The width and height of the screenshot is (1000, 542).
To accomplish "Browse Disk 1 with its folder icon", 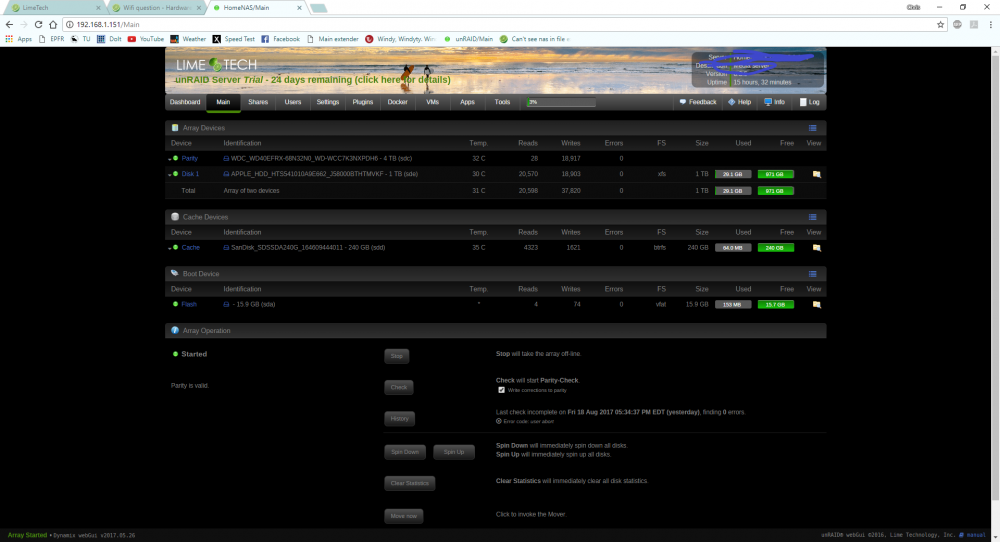I will pyautogui.click(x=816, y=174).
